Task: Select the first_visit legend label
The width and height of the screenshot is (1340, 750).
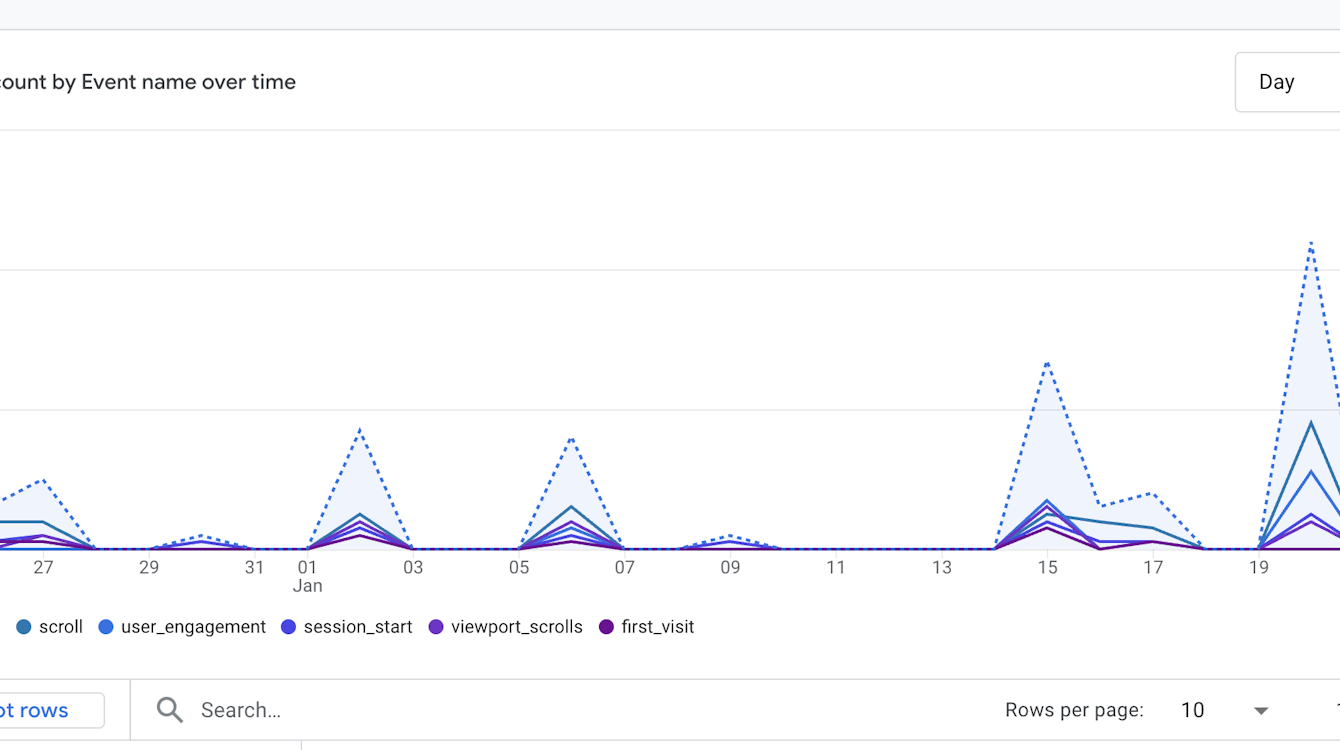Action: [657, 627]
